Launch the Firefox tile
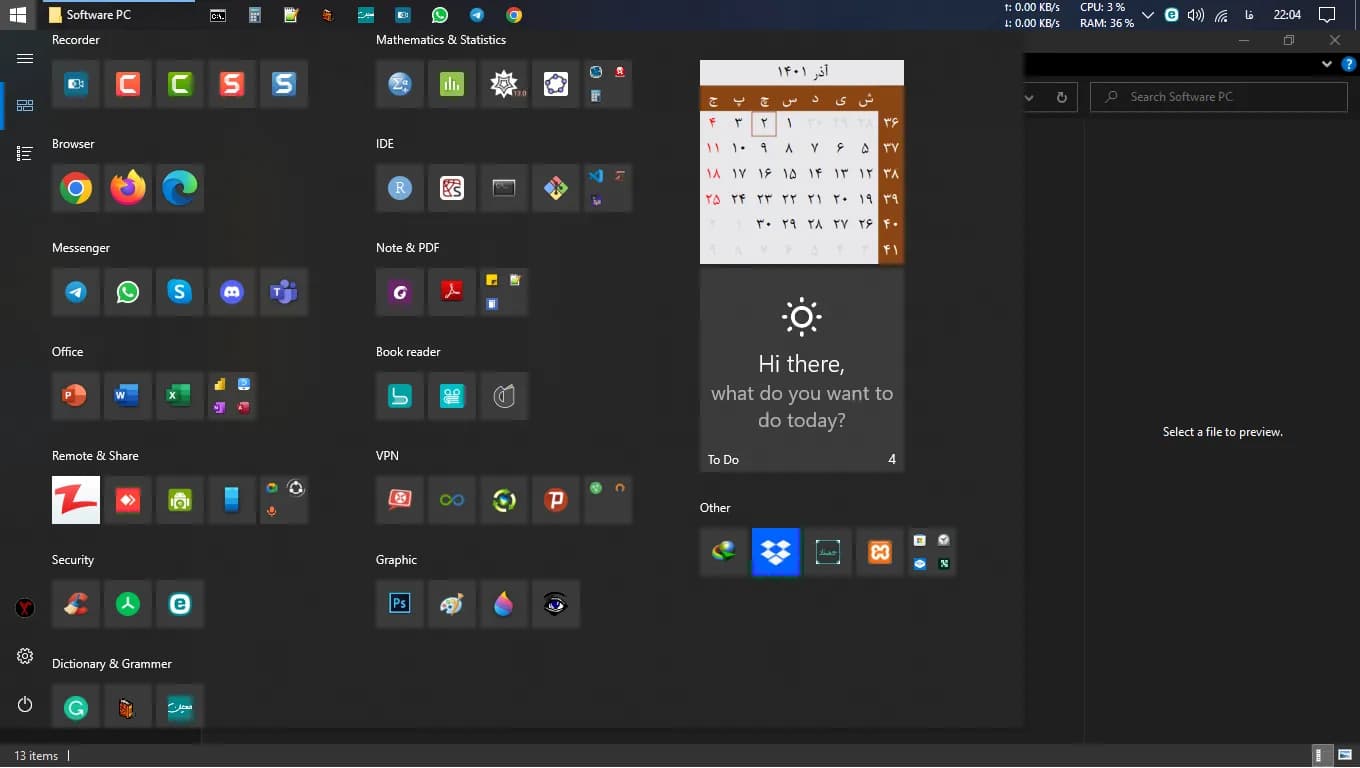The image size is (1360, 768). click(x=128, y=188)
